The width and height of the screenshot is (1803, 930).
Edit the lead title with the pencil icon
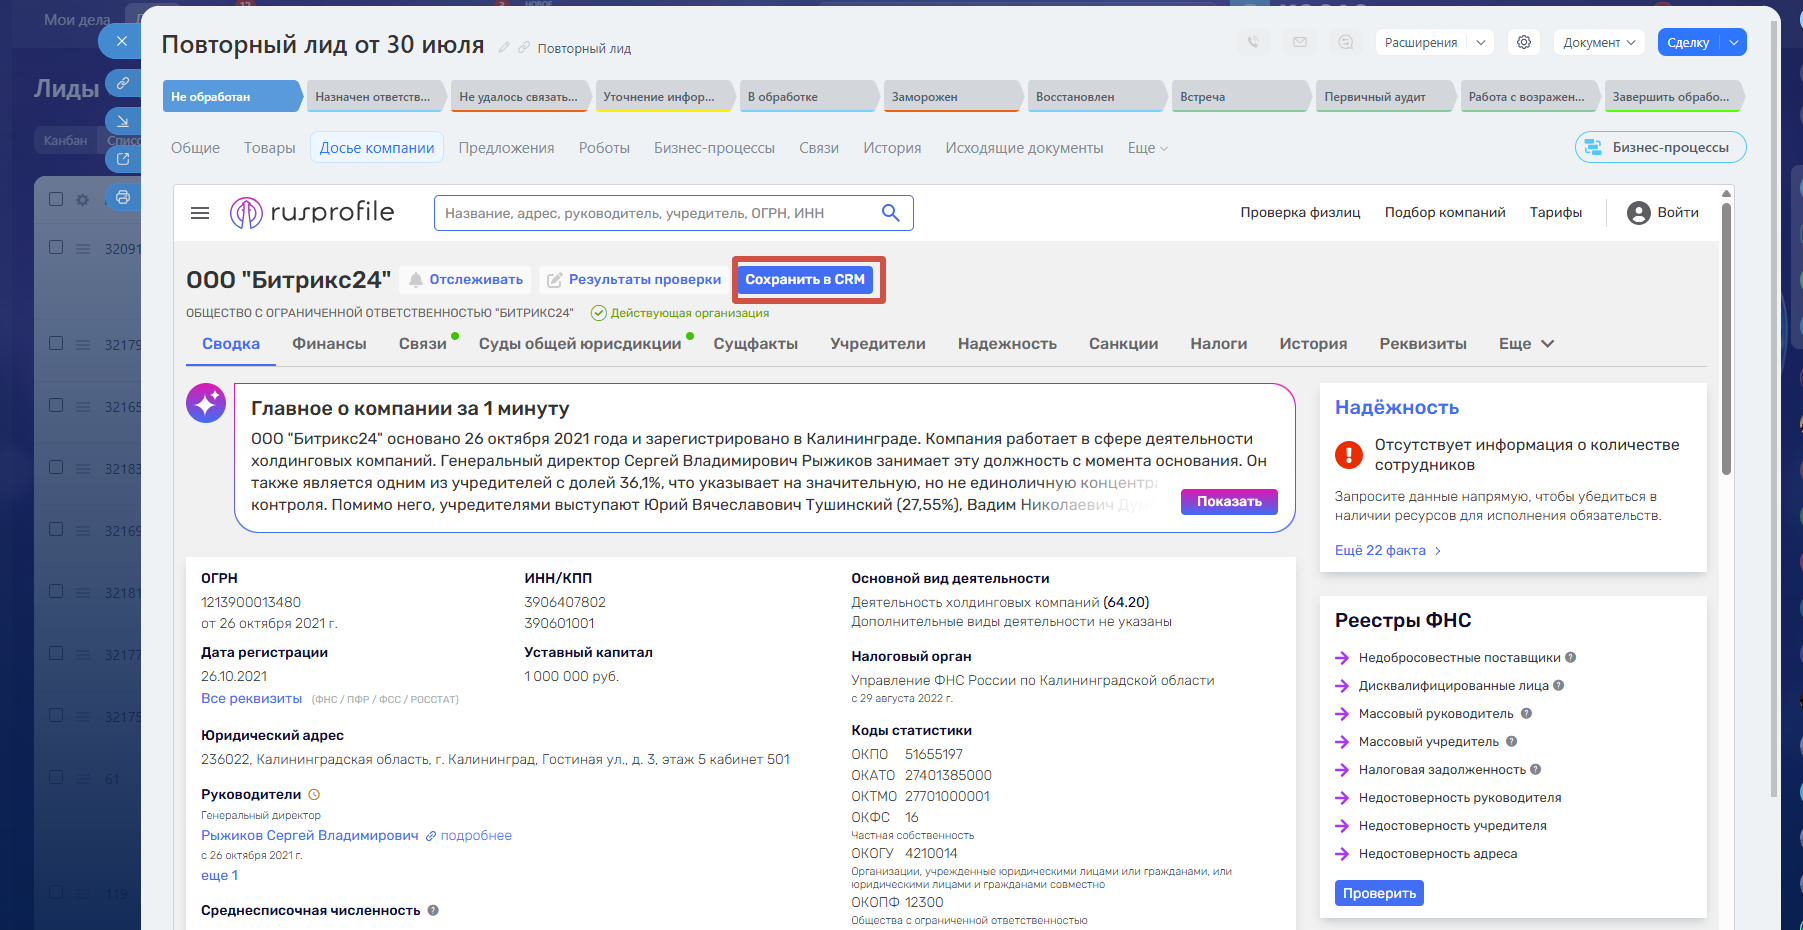(x=504, y=47)
